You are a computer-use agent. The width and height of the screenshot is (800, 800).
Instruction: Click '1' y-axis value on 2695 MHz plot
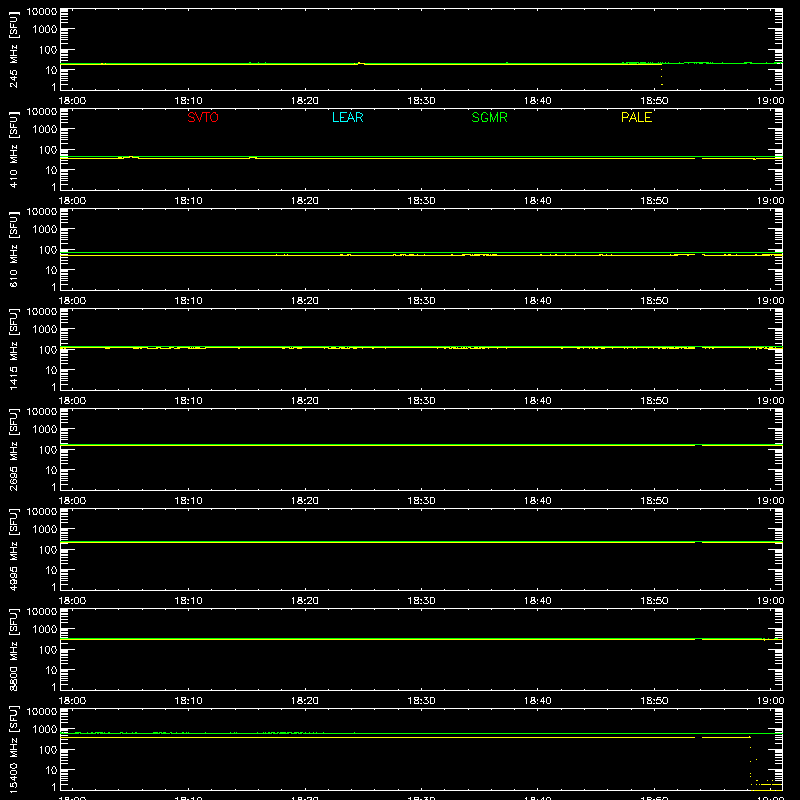(54, 487)
